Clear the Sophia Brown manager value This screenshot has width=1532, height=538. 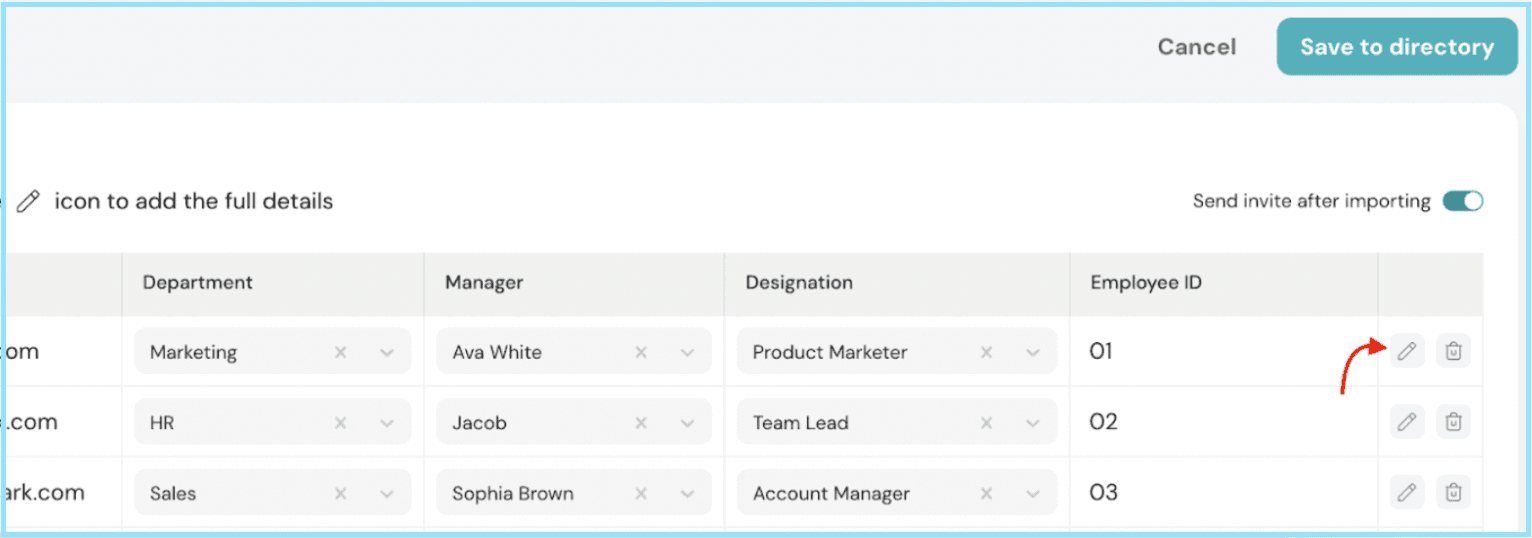pyautogui.click(x=641, y=493)
